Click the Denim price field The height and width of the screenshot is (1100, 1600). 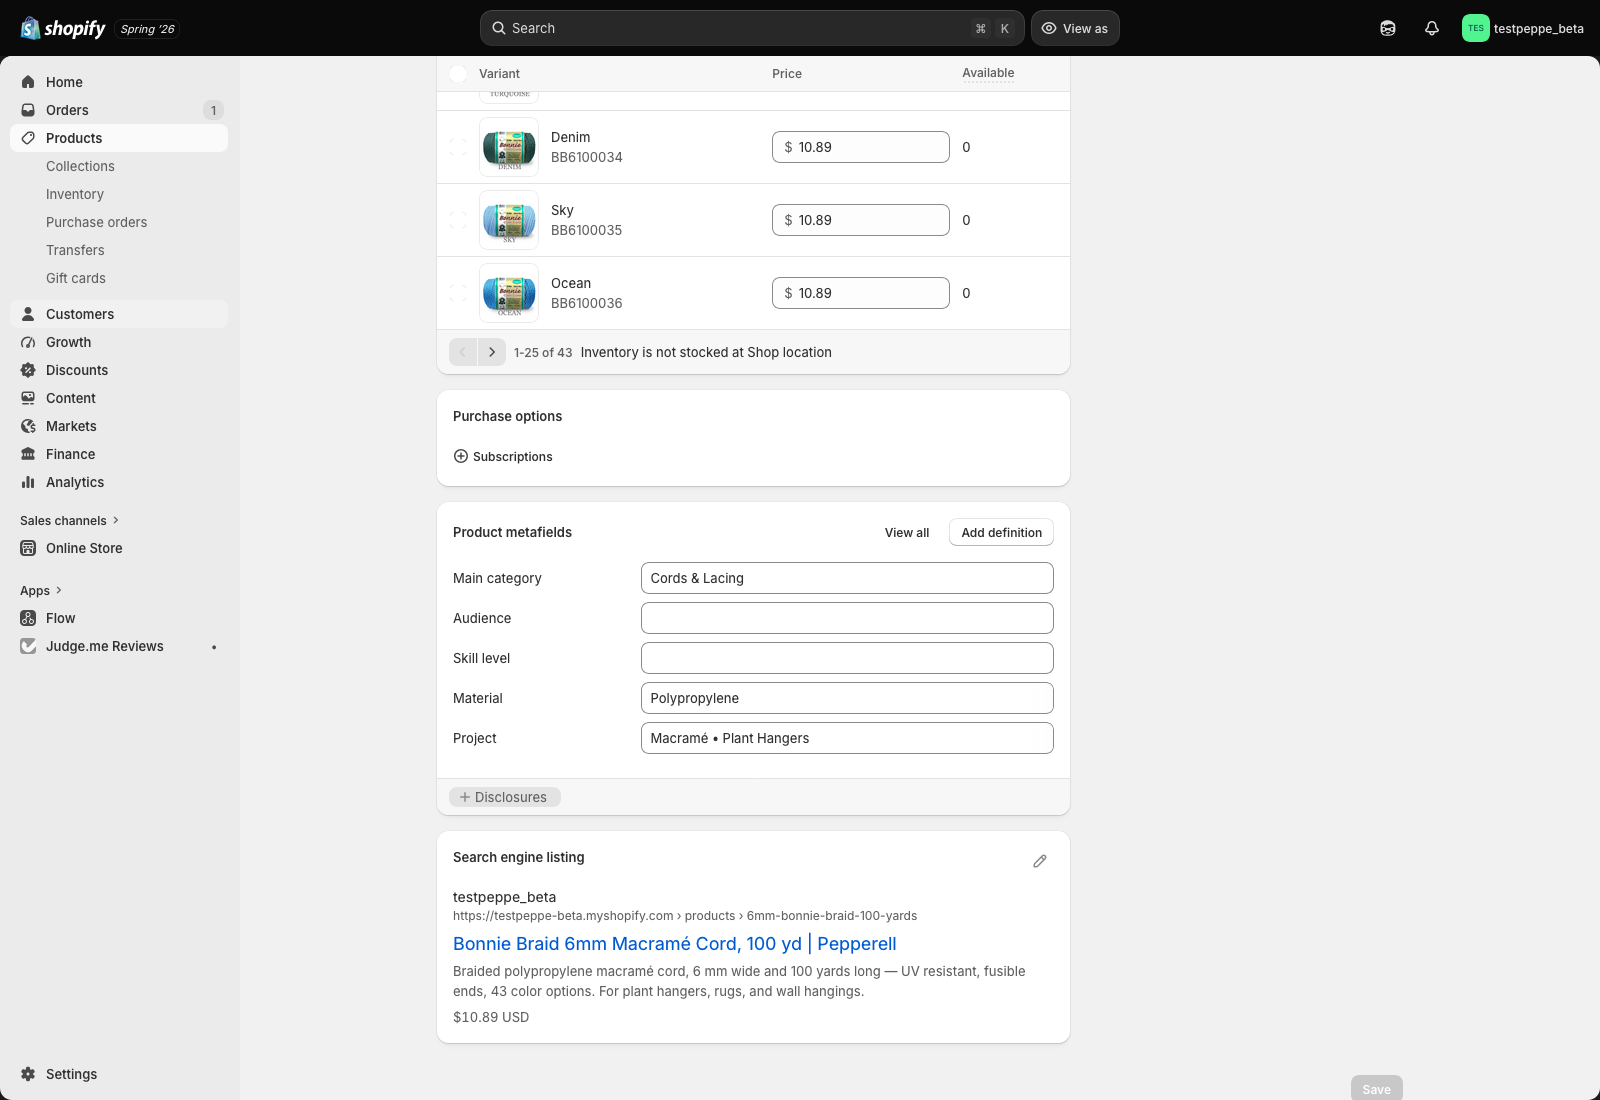[x=861, y=147]
